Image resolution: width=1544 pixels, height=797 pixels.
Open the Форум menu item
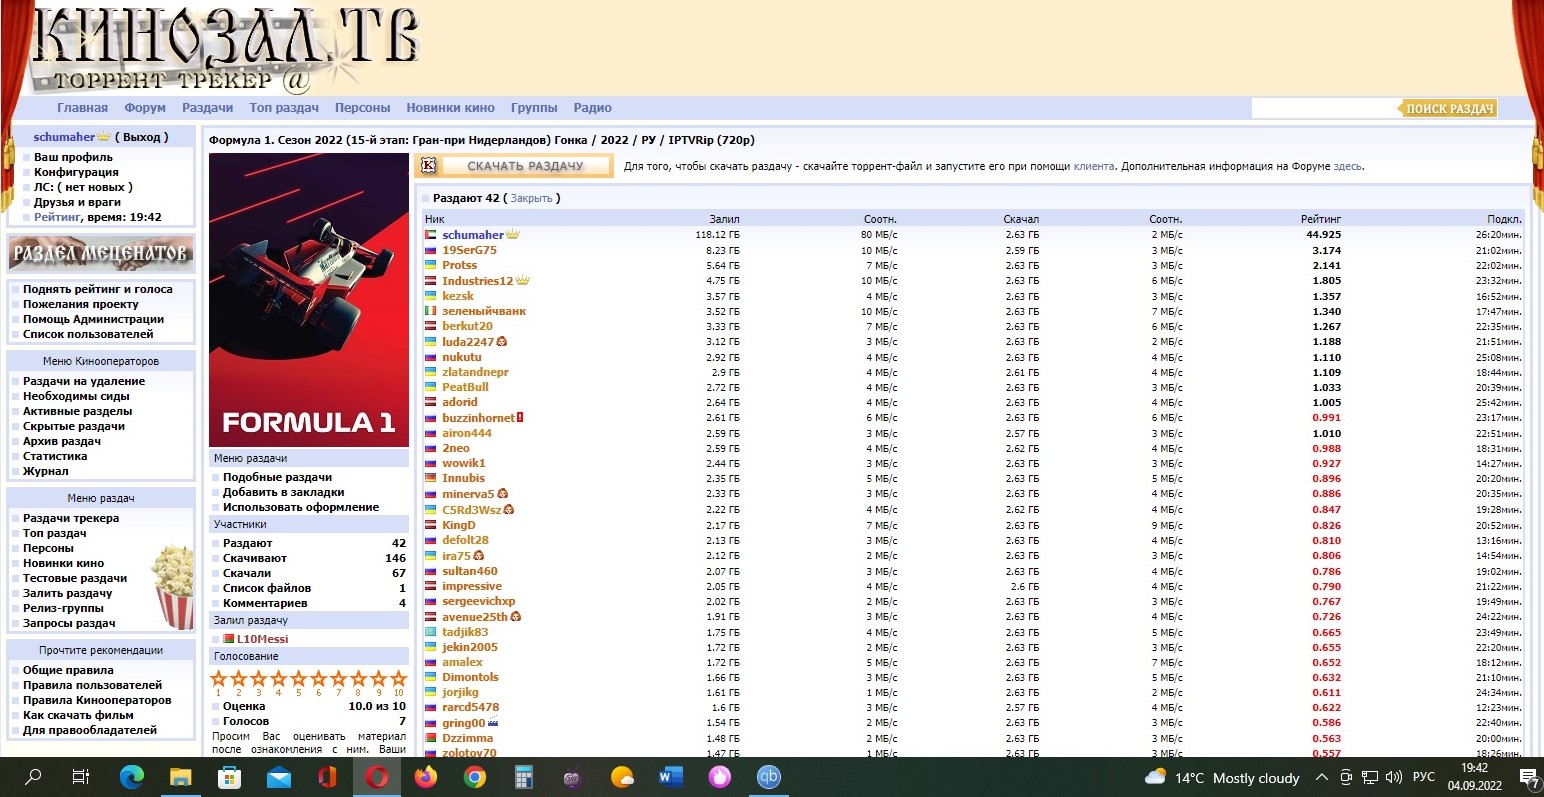145,108
